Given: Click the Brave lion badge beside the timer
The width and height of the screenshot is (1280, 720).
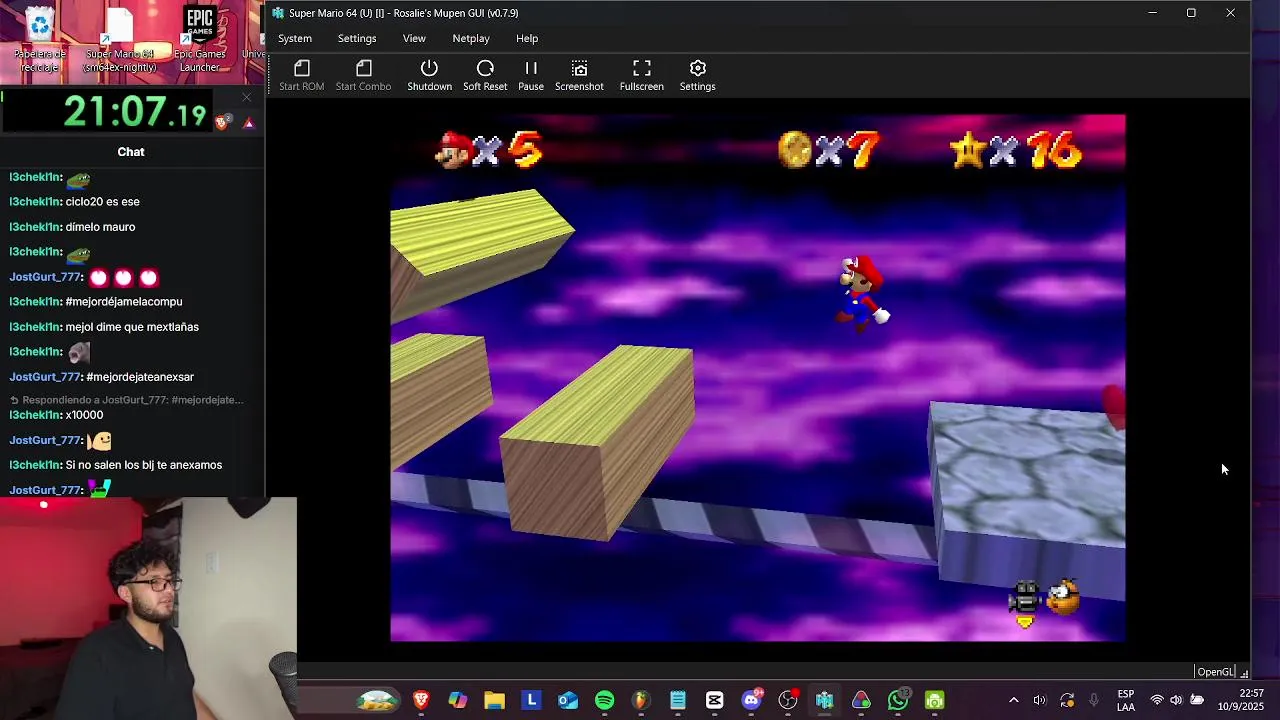Looking at the screenshot, I should pyautogui.click(x=223, y=122).
